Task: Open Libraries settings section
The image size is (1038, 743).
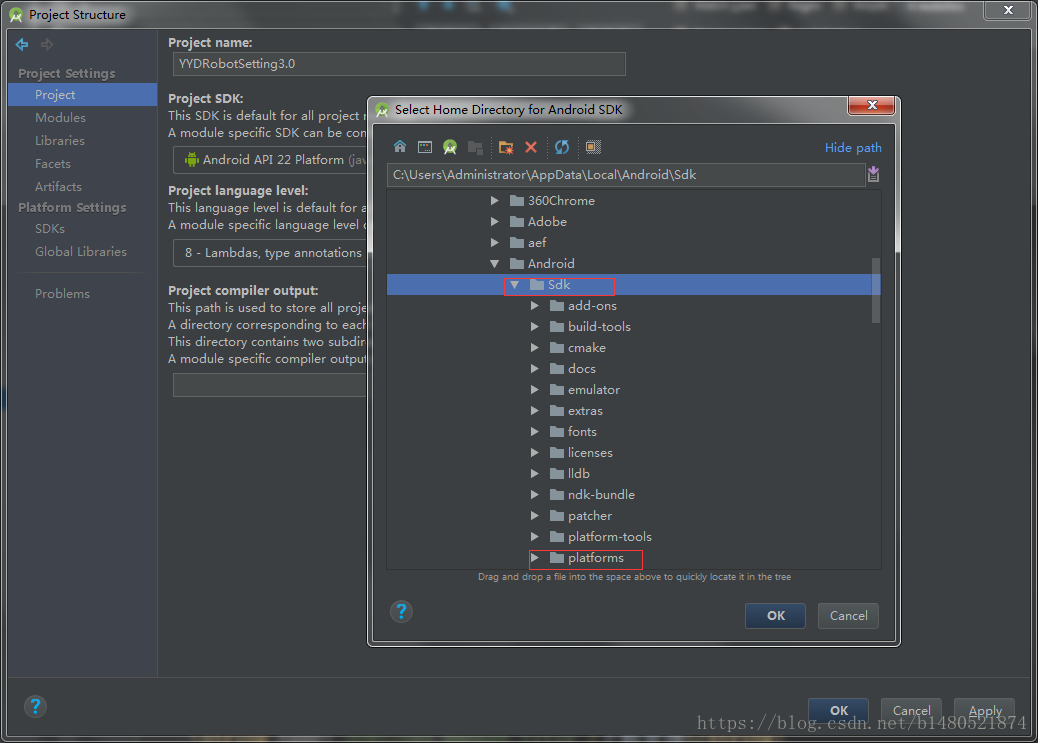Action: (60, 141)
